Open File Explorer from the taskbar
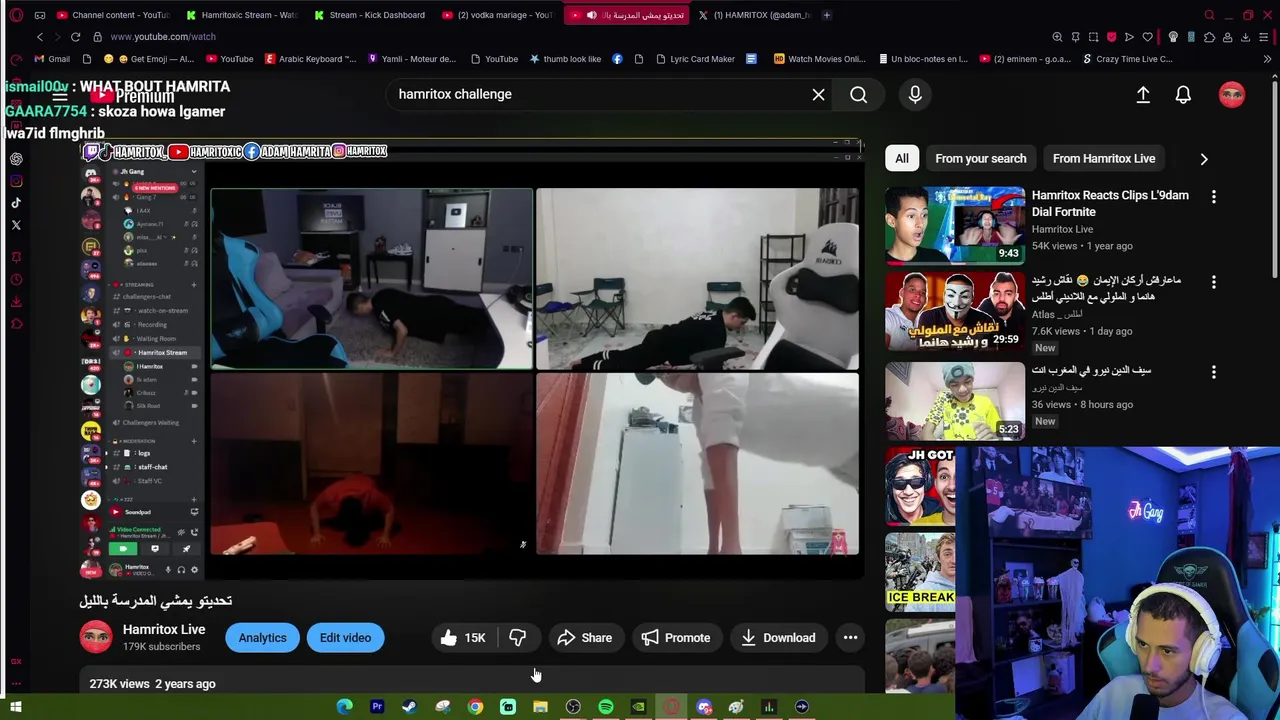Viewport: 1280px width, 720px height. pyautogui.click(x=540, y=707)
